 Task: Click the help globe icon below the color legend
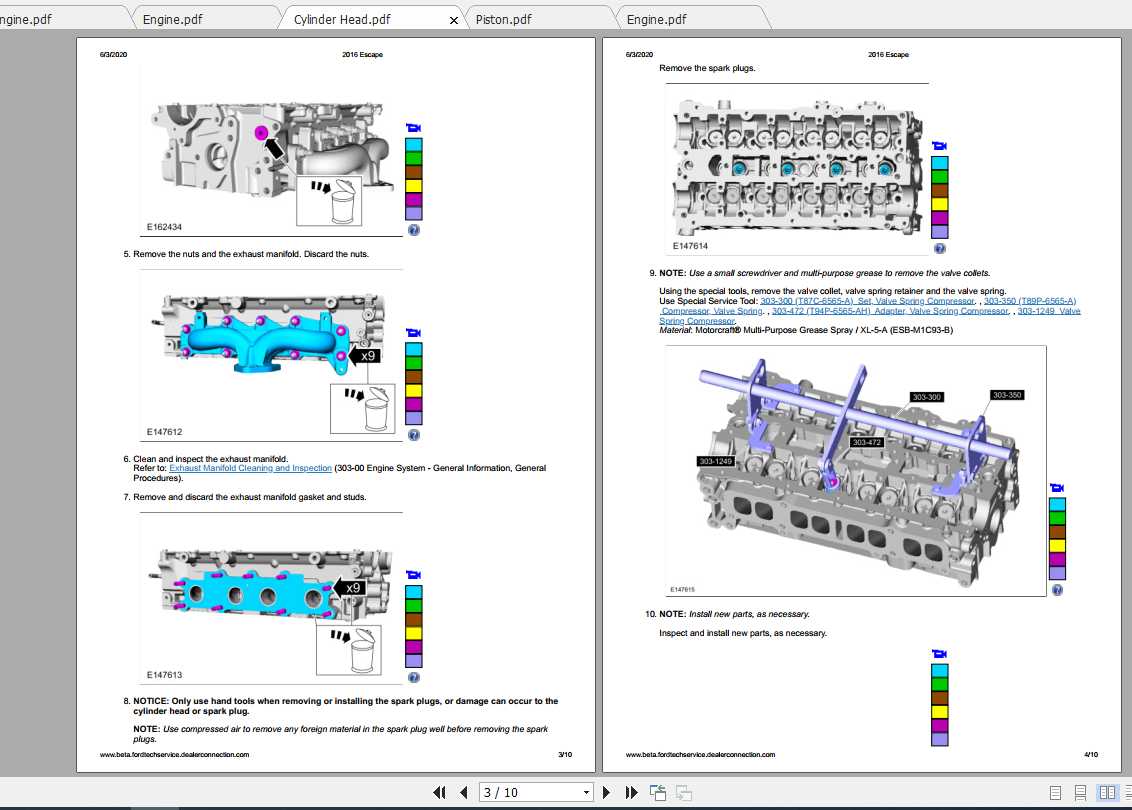(413, 228)
